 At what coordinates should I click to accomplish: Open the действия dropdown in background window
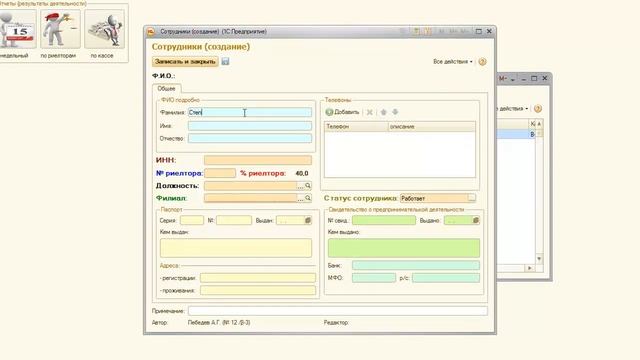pyautogui.click(x=513, y=109)
